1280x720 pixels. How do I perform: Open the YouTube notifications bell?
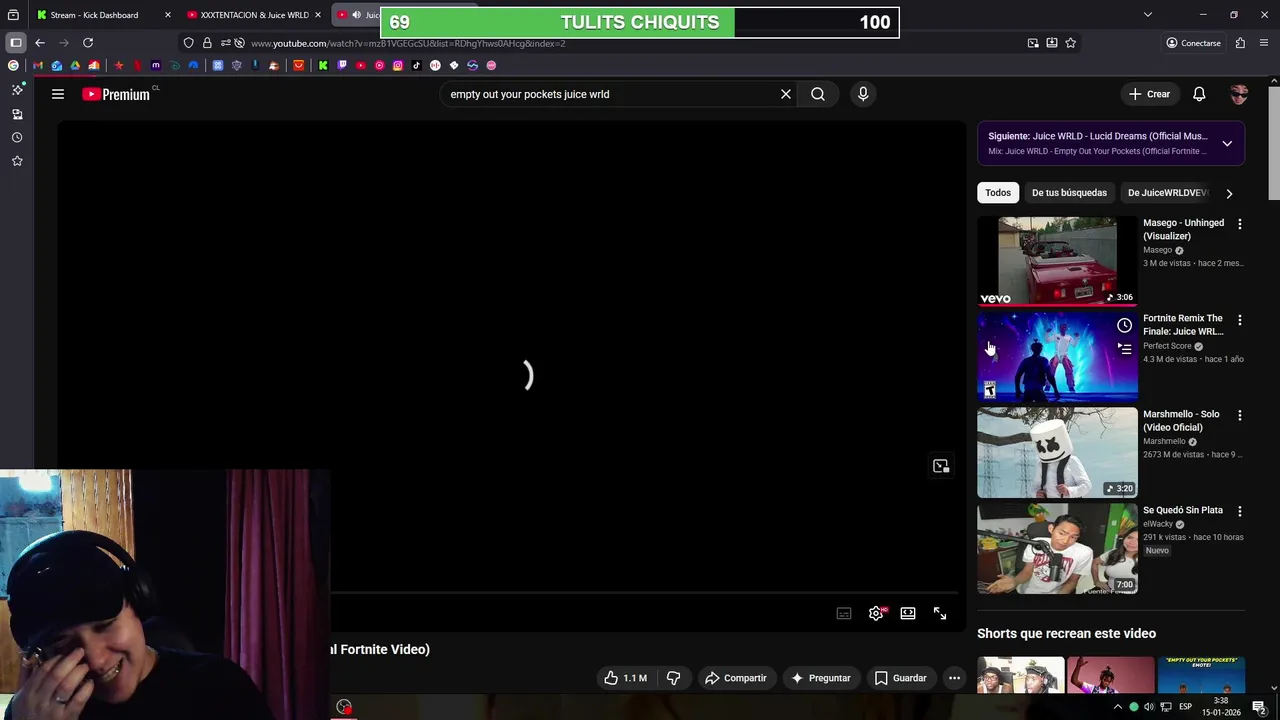[x=1199, y=94]
